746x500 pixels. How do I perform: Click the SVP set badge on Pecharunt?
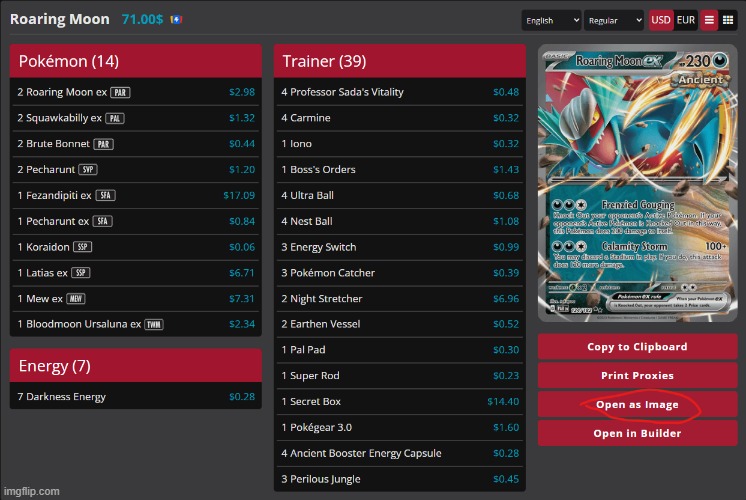[88, 169]
